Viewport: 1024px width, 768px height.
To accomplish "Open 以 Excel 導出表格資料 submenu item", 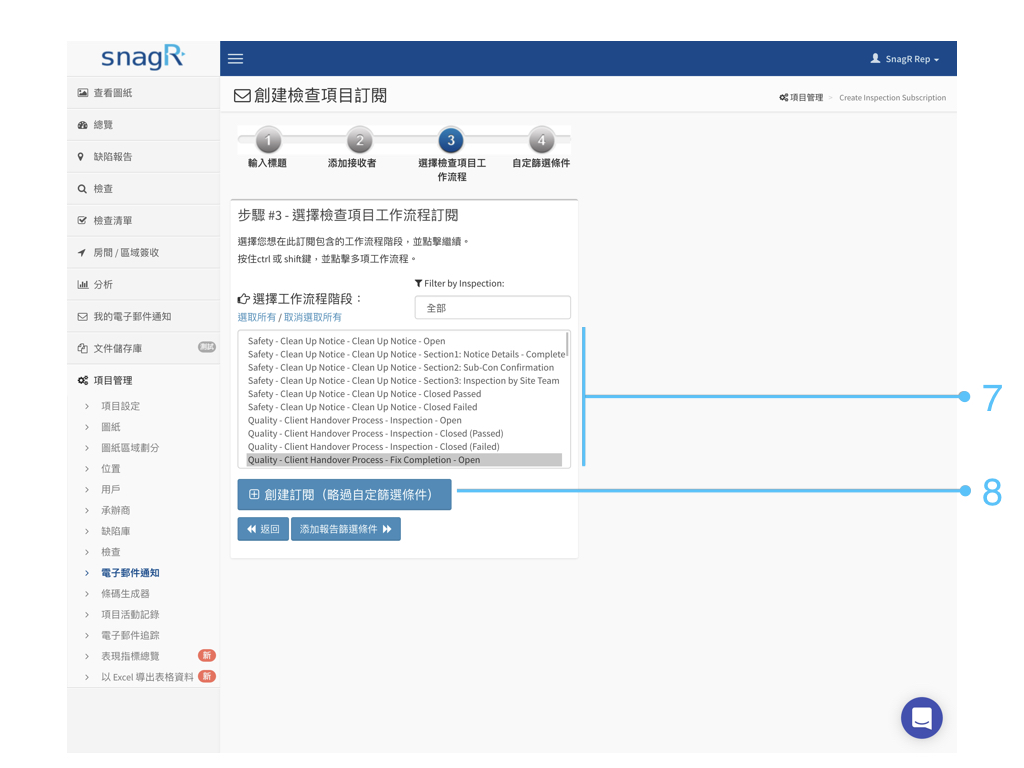I will (147, 677).
